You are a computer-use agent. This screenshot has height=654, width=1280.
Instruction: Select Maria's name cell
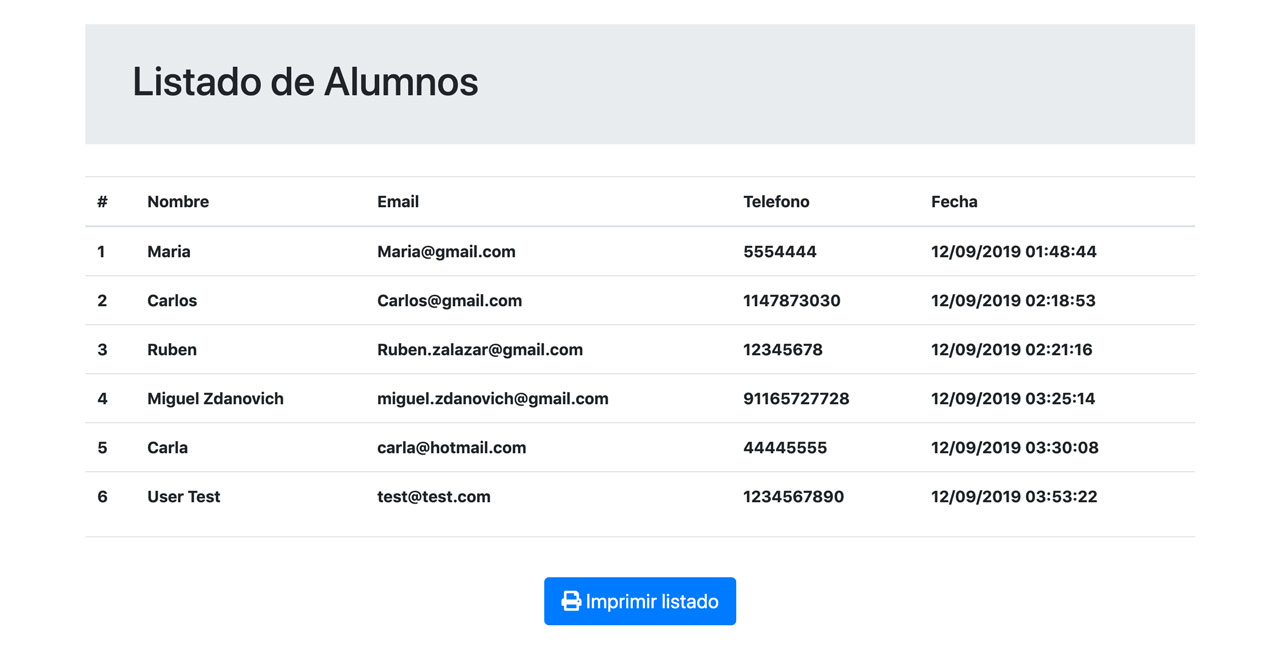tap(169, 252)
